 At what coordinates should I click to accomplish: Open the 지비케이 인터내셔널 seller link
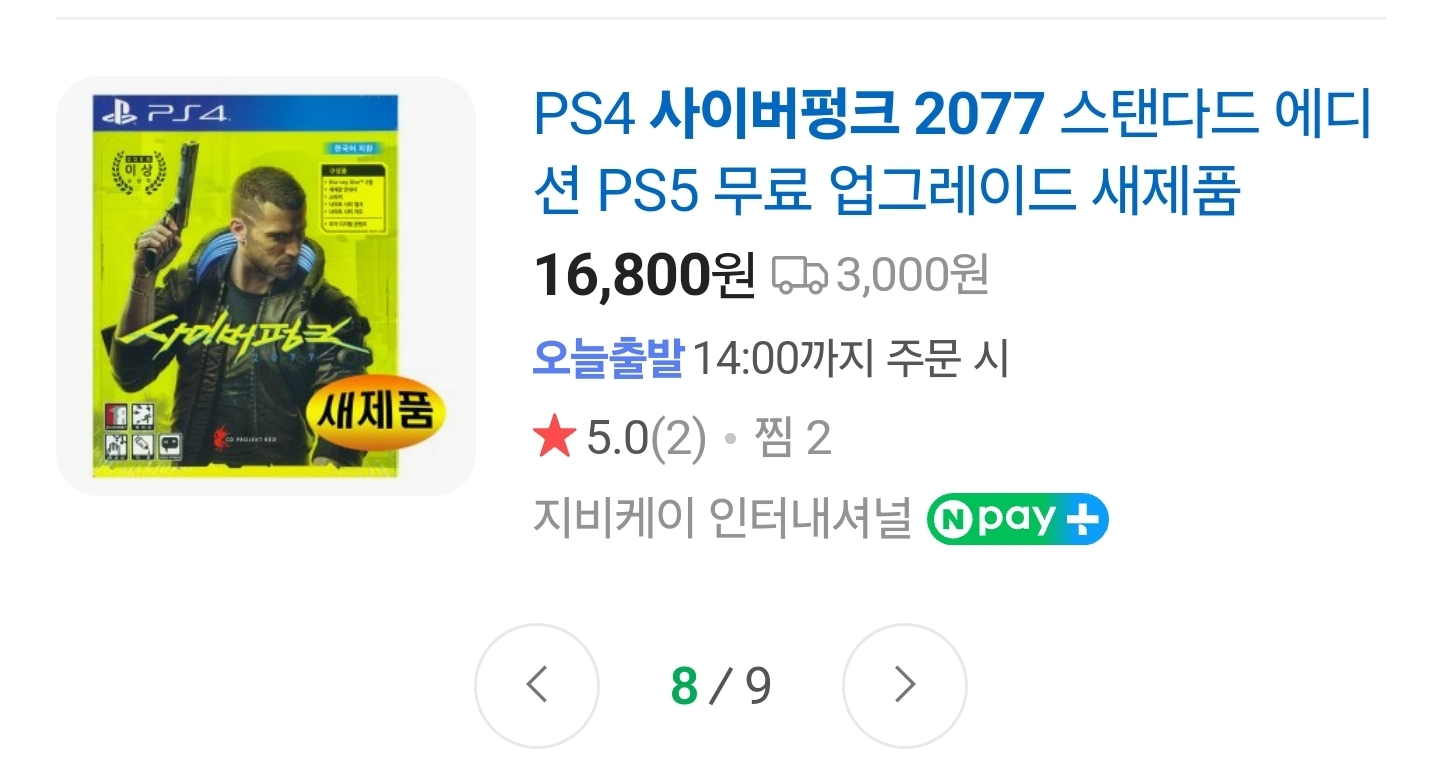point(722,519)
